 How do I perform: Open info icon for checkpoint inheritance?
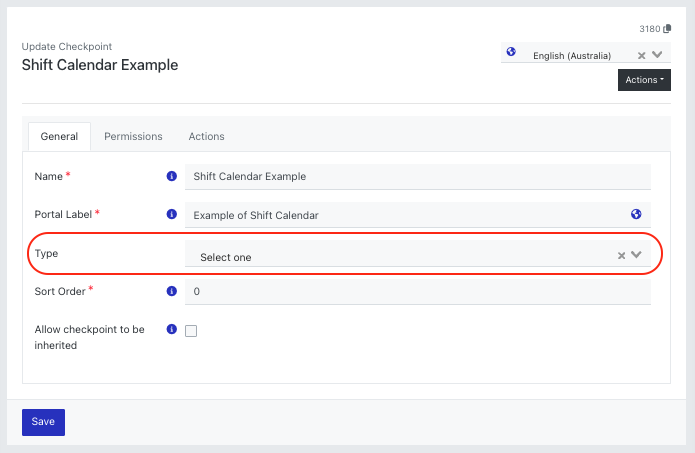pyautogui.click(x=172, y=329)
